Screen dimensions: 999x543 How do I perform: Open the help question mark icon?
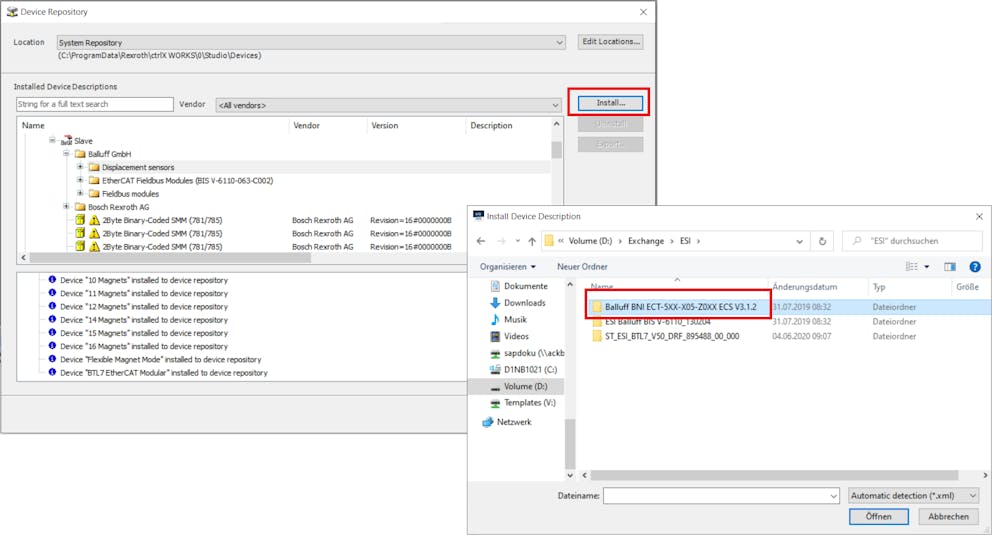click(975, 266)
